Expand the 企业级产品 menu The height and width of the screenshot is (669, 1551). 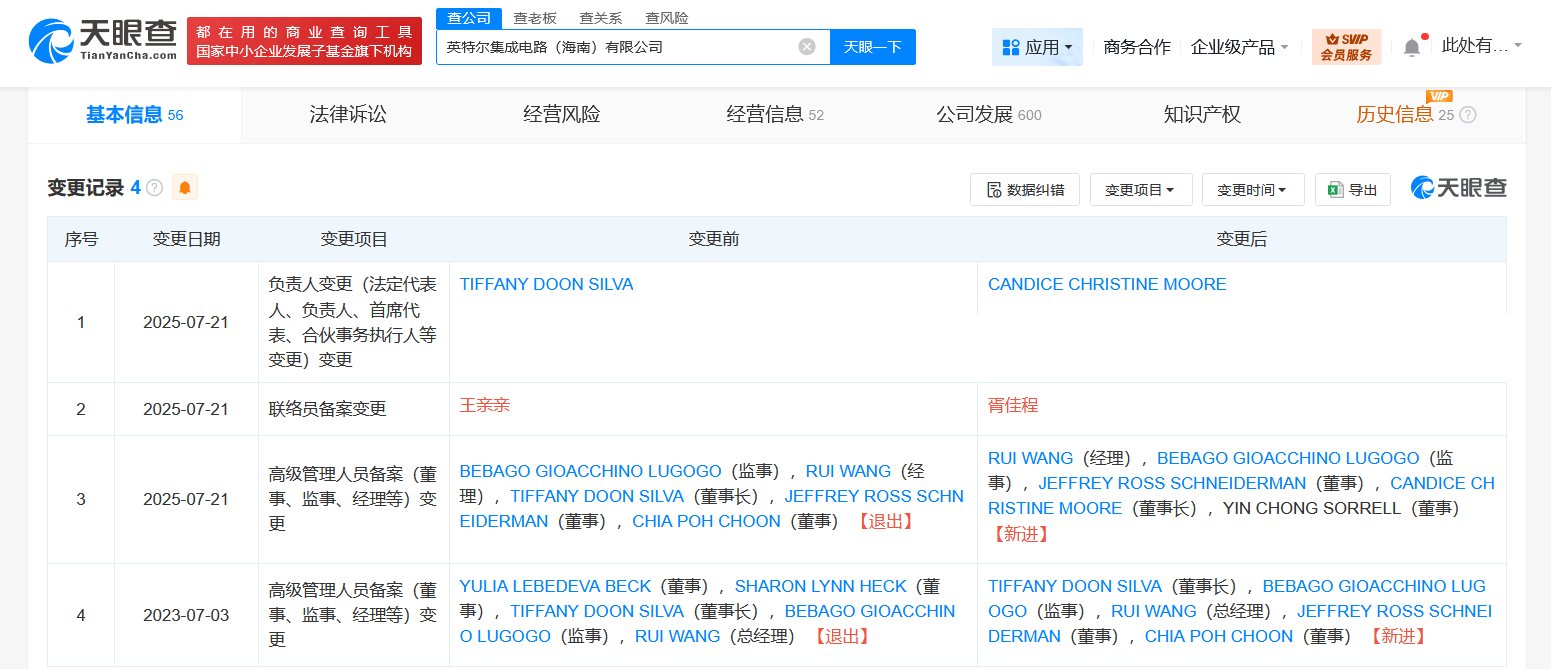[1239, 47]
